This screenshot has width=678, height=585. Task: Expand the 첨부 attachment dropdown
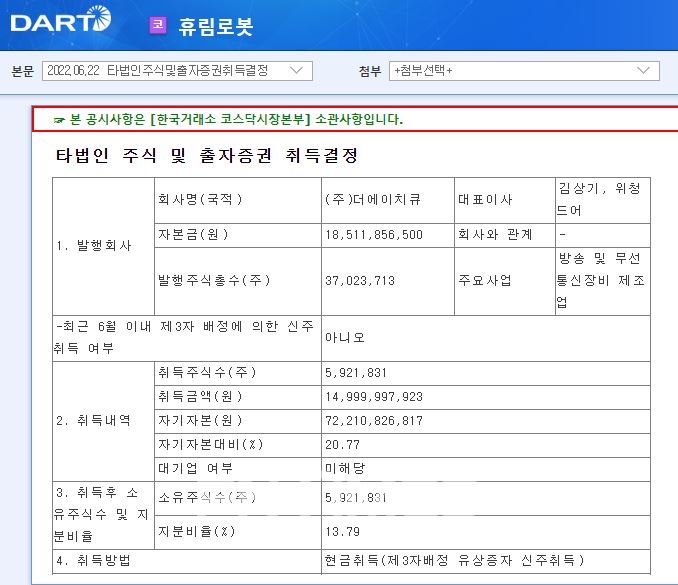tap(524, 70)
